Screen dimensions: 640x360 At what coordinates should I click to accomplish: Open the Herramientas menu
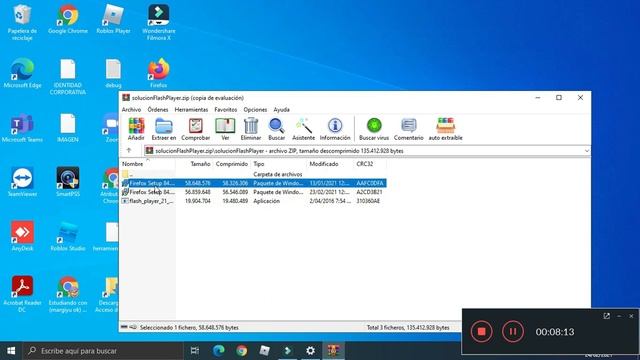191,110
